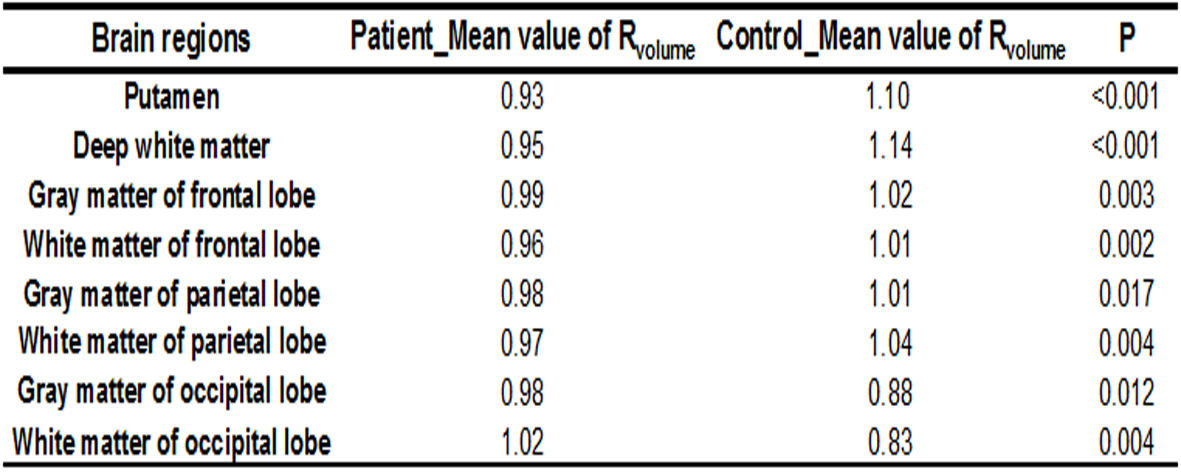
Task: Click patient mean value 1.02 in last row
Action: click(x=521, y=440)
